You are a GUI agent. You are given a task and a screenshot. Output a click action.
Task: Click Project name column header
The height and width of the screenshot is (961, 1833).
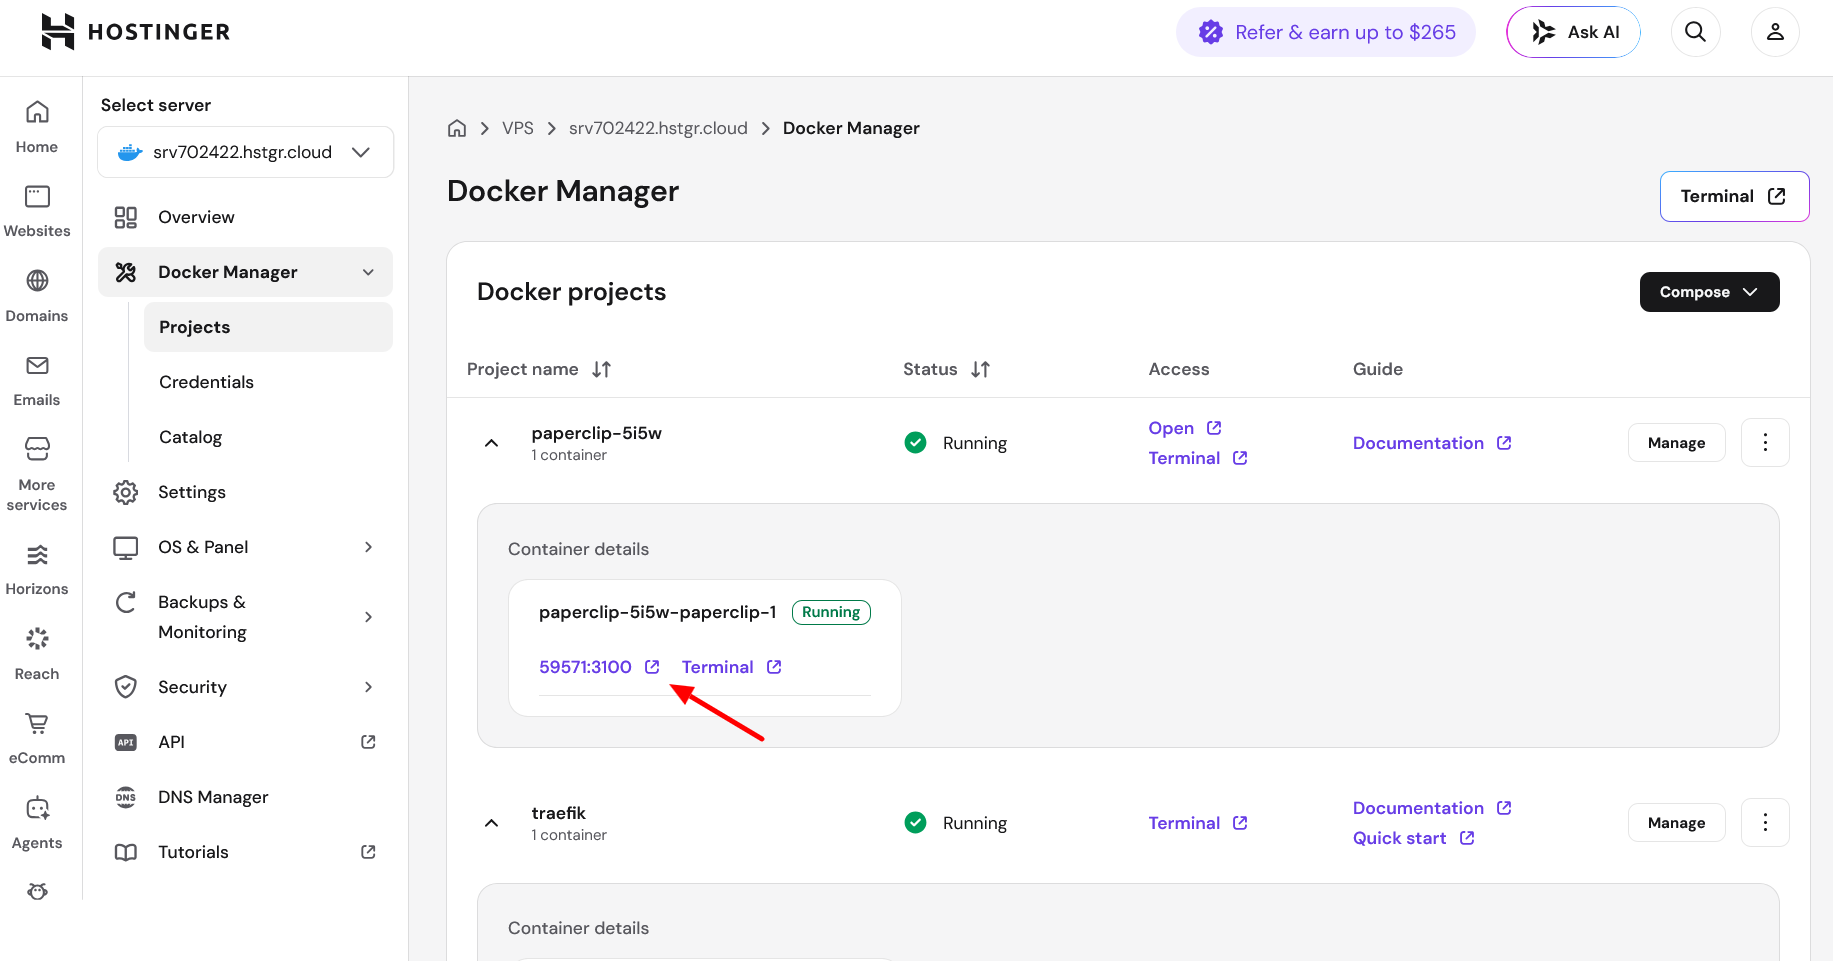point(523,369)
